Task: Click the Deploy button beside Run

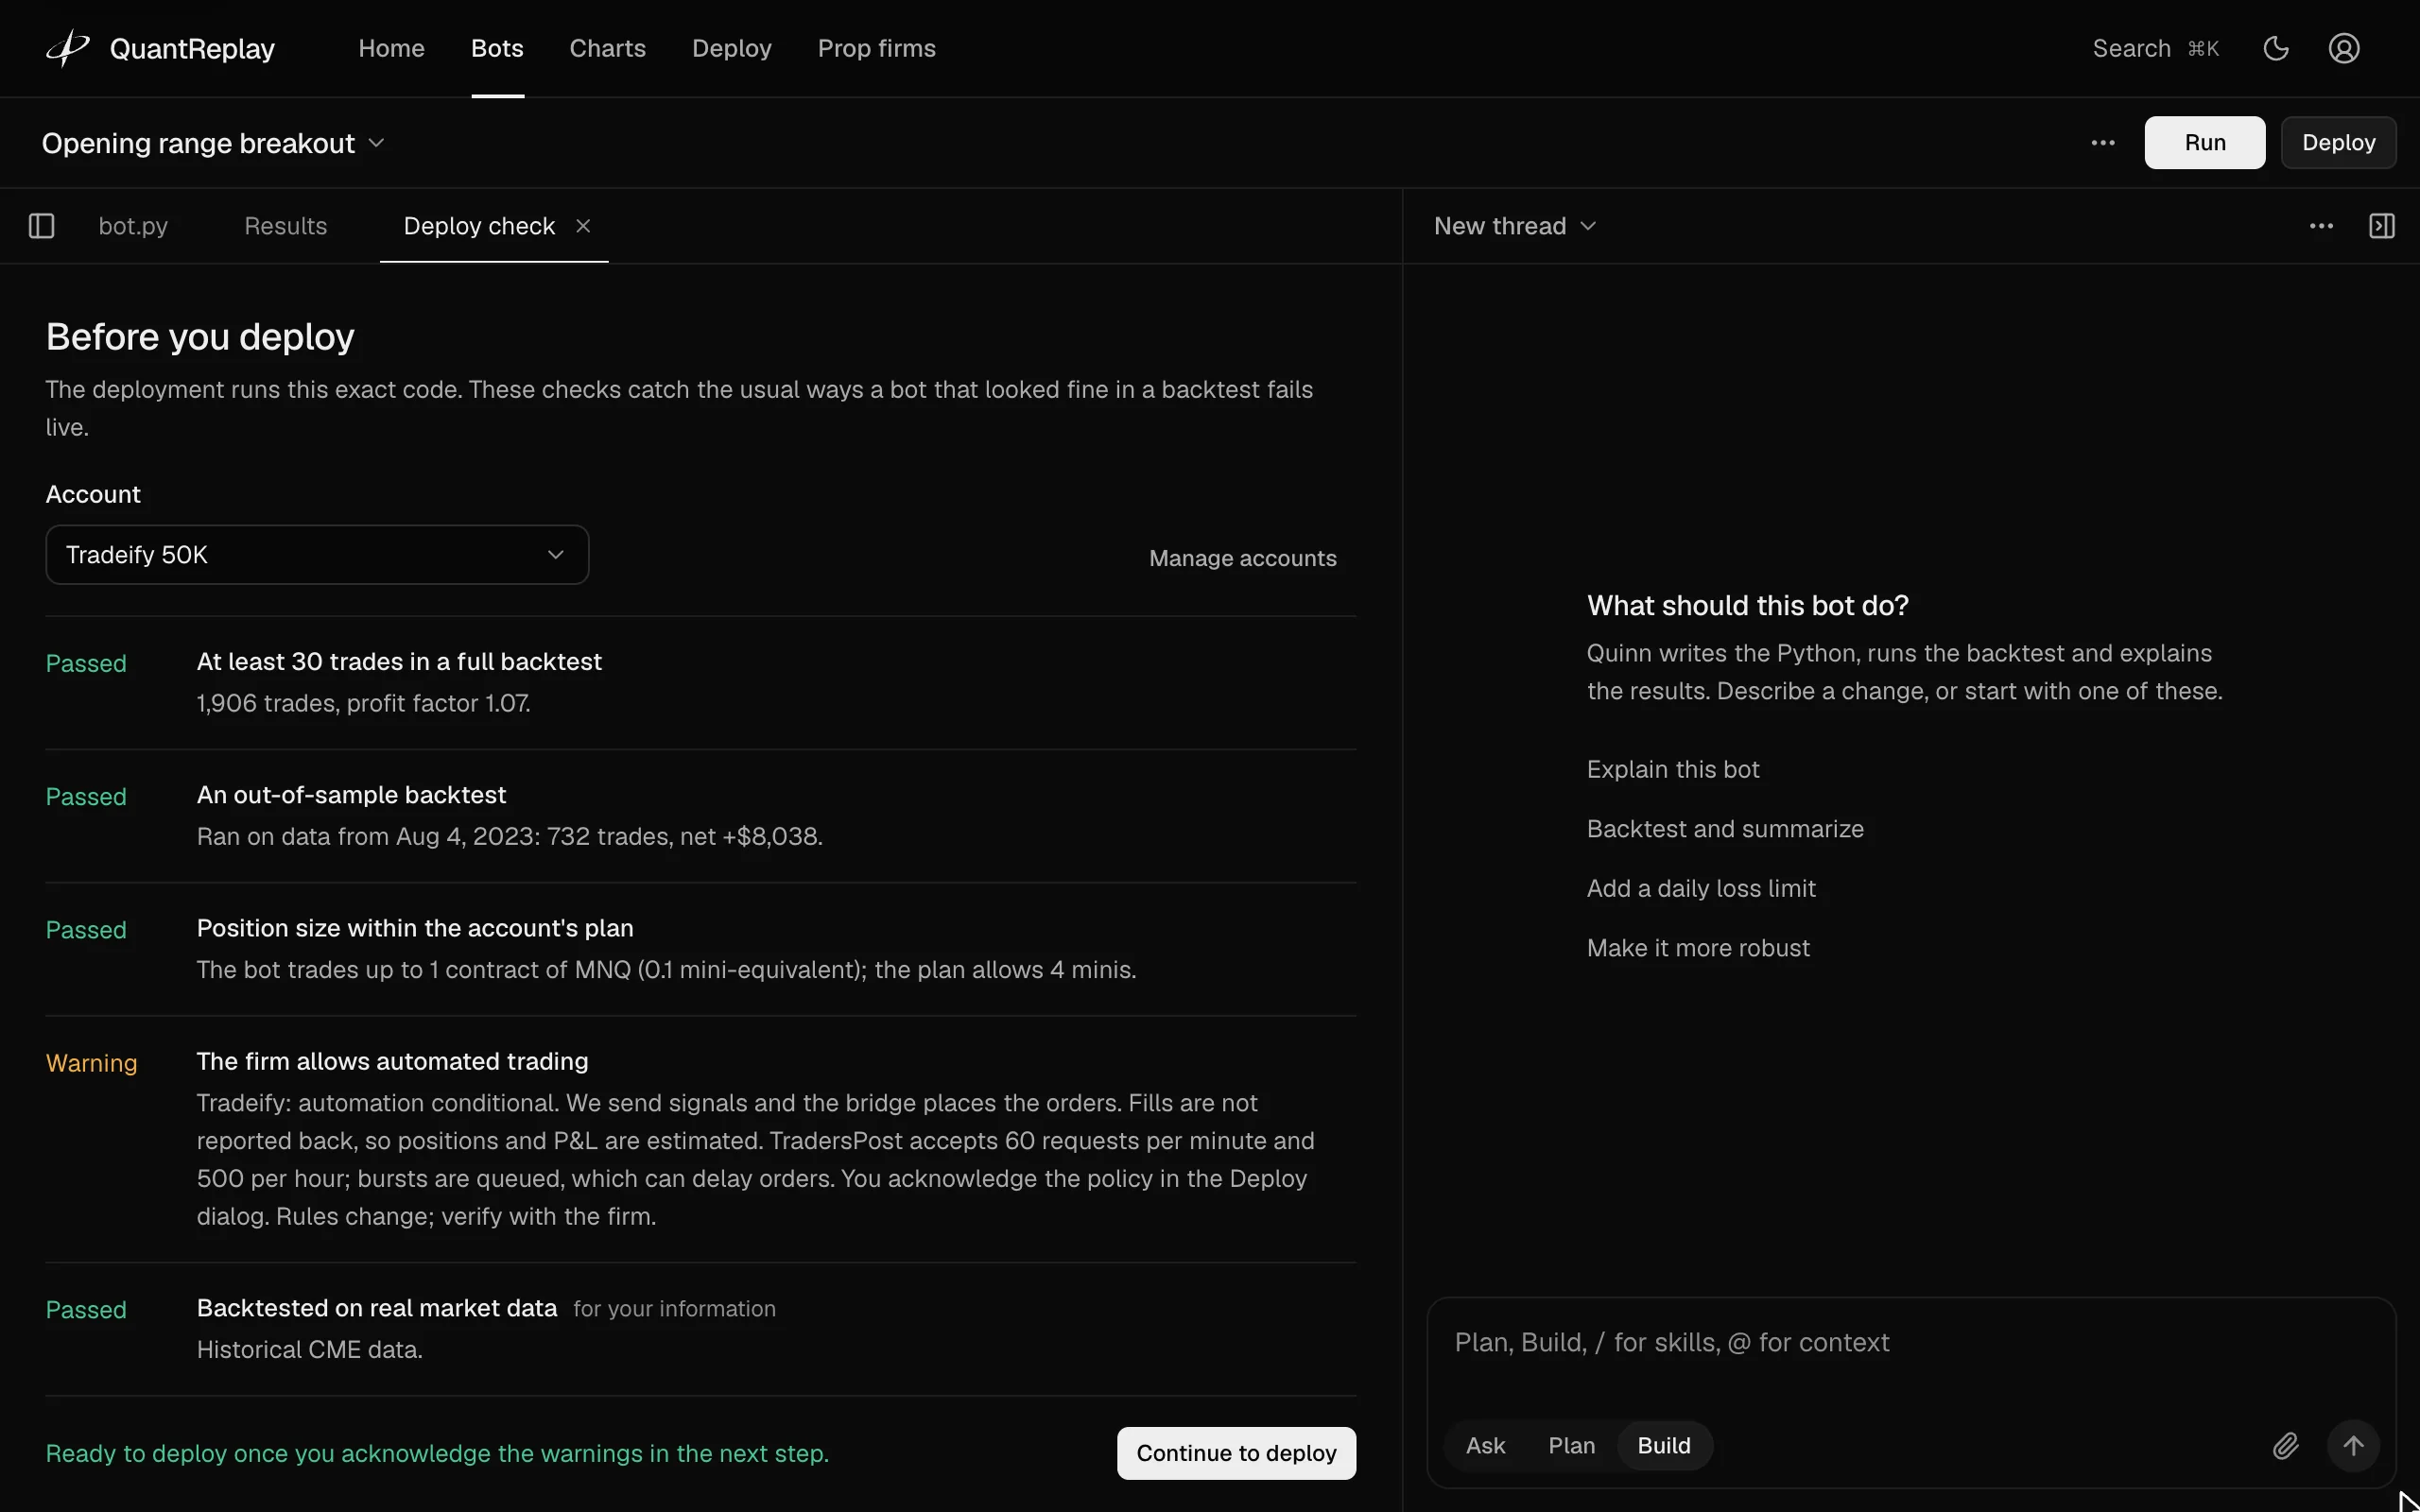Action: [x=2338, y=143]
